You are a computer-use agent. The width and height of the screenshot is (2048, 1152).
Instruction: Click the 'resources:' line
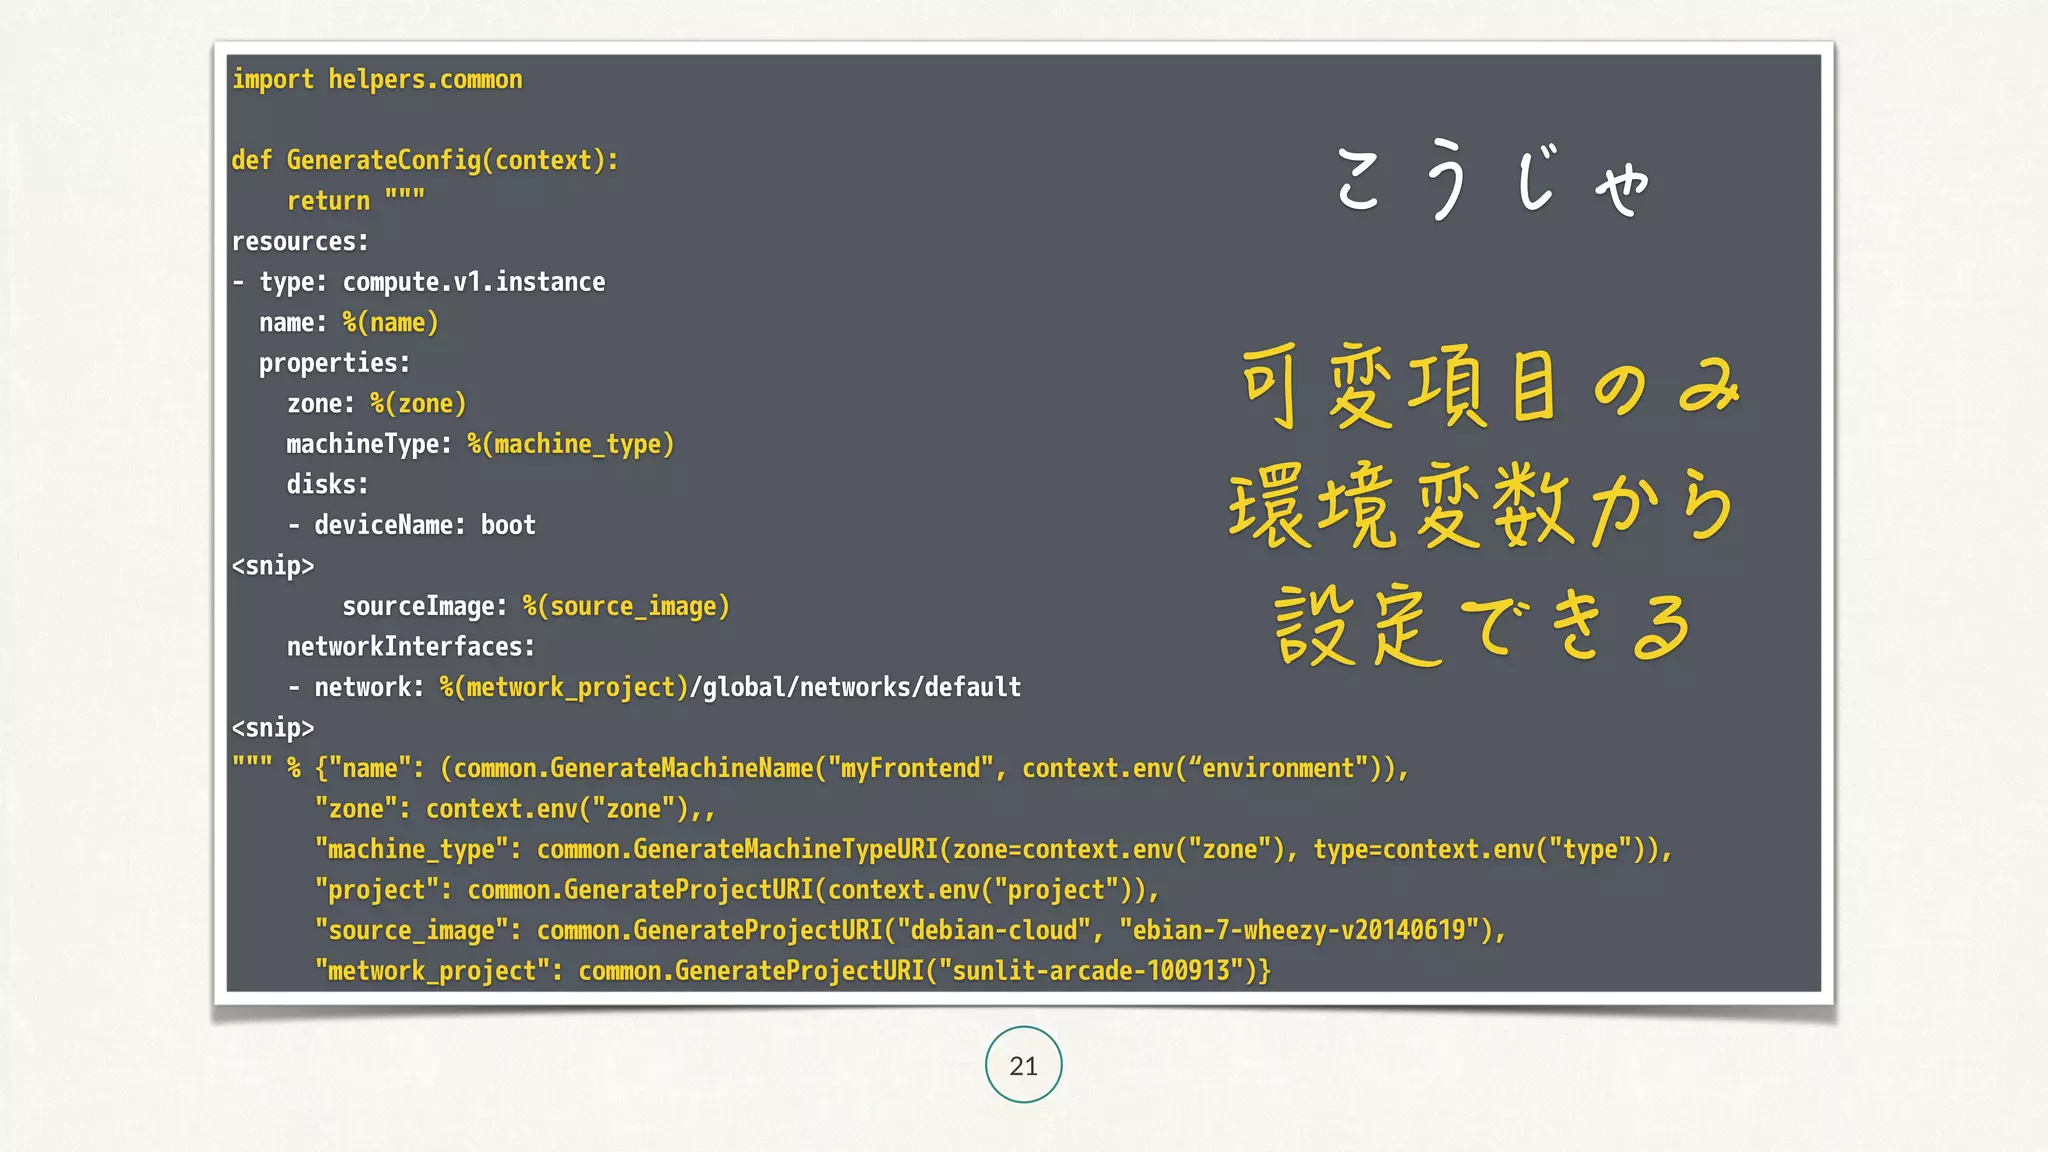coord(300,242)
